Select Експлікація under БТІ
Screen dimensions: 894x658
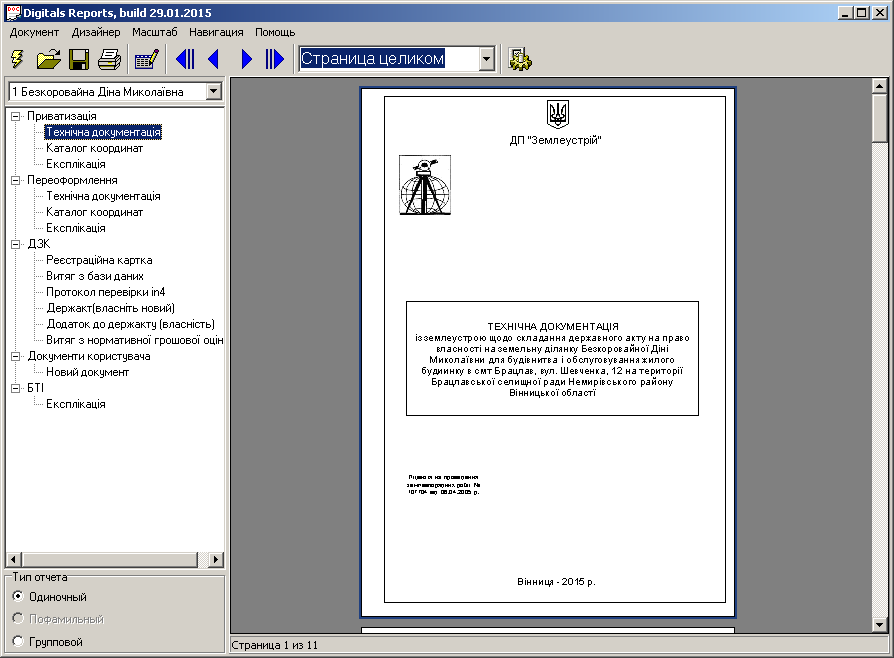point(76,404)
